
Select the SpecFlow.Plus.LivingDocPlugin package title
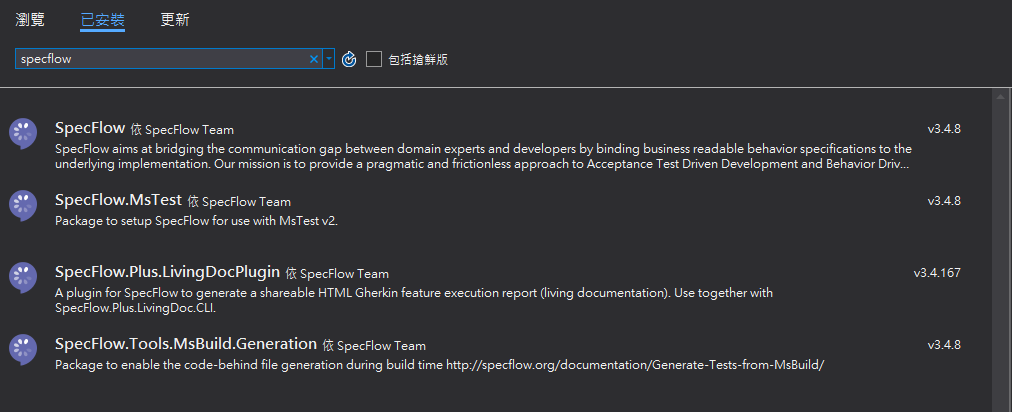[167, 272]
